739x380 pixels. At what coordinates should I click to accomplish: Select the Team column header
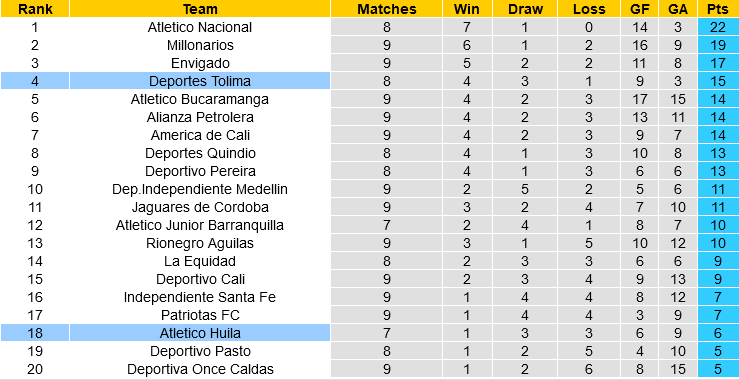point(200,9)
